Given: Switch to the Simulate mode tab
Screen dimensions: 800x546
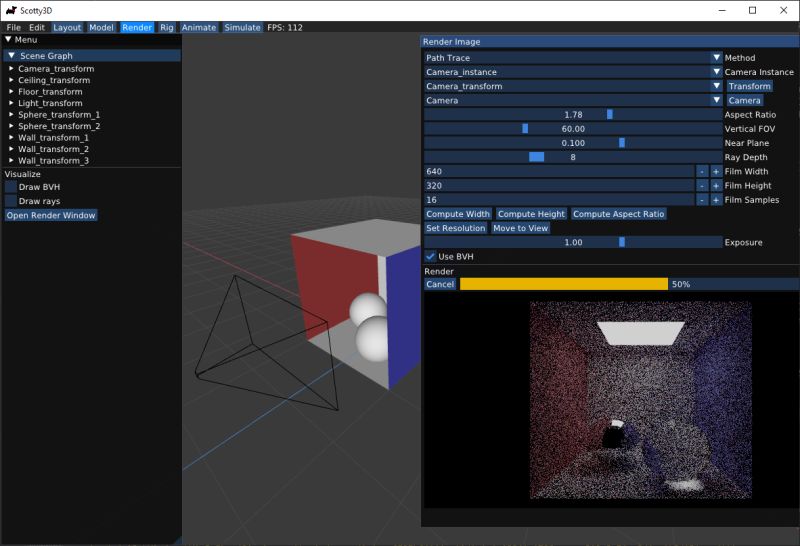Looking at the screenshot, I should pos(242,28).
